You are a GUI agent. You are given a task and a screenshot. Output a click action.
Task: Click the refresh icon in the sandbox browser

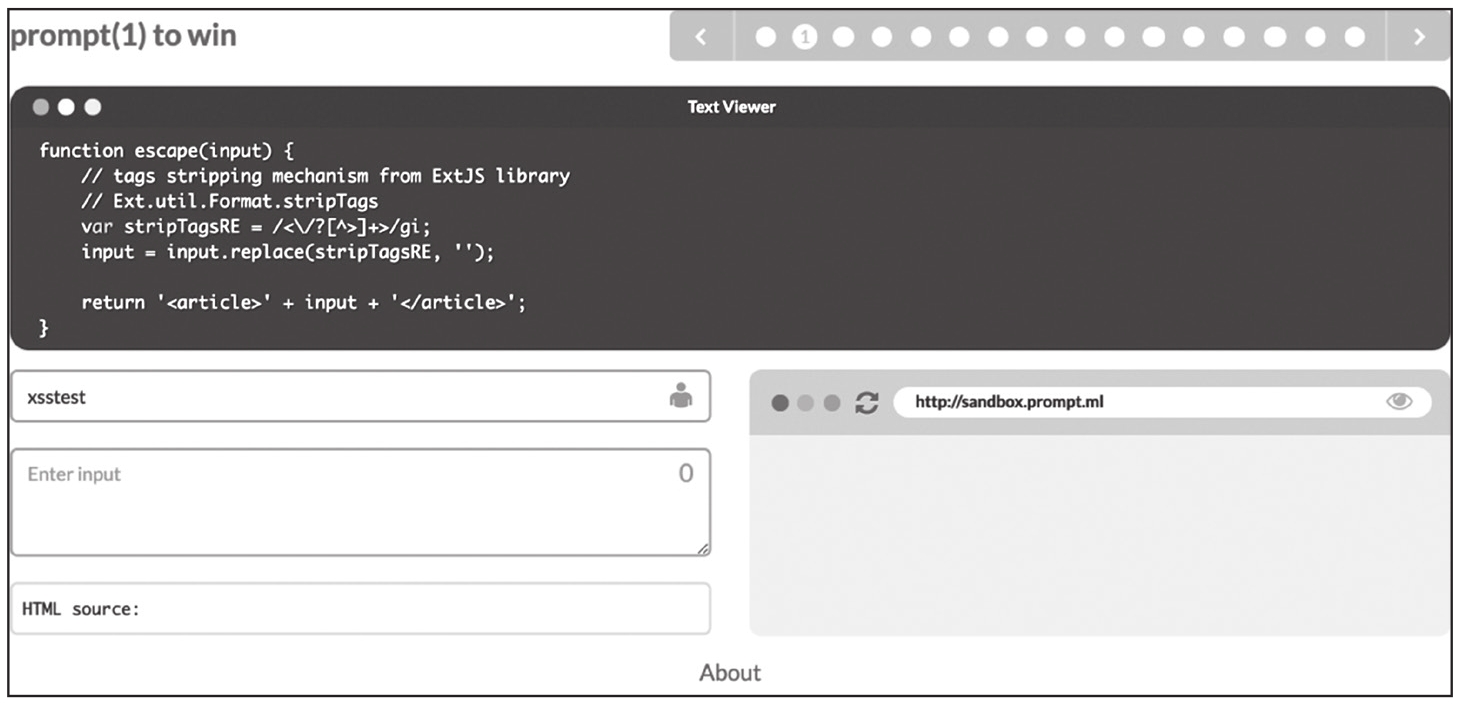click(x=867, y=403)
